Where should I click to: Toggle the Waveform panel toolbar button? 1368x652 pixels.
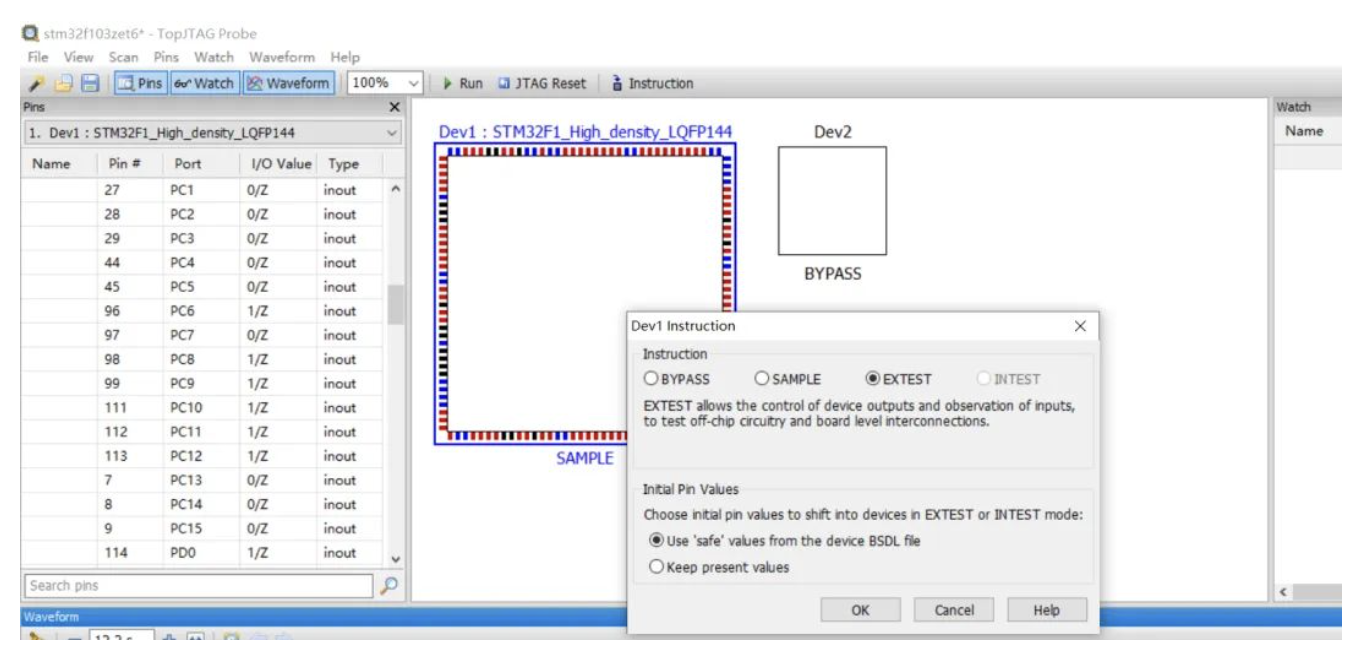(288, 84)
